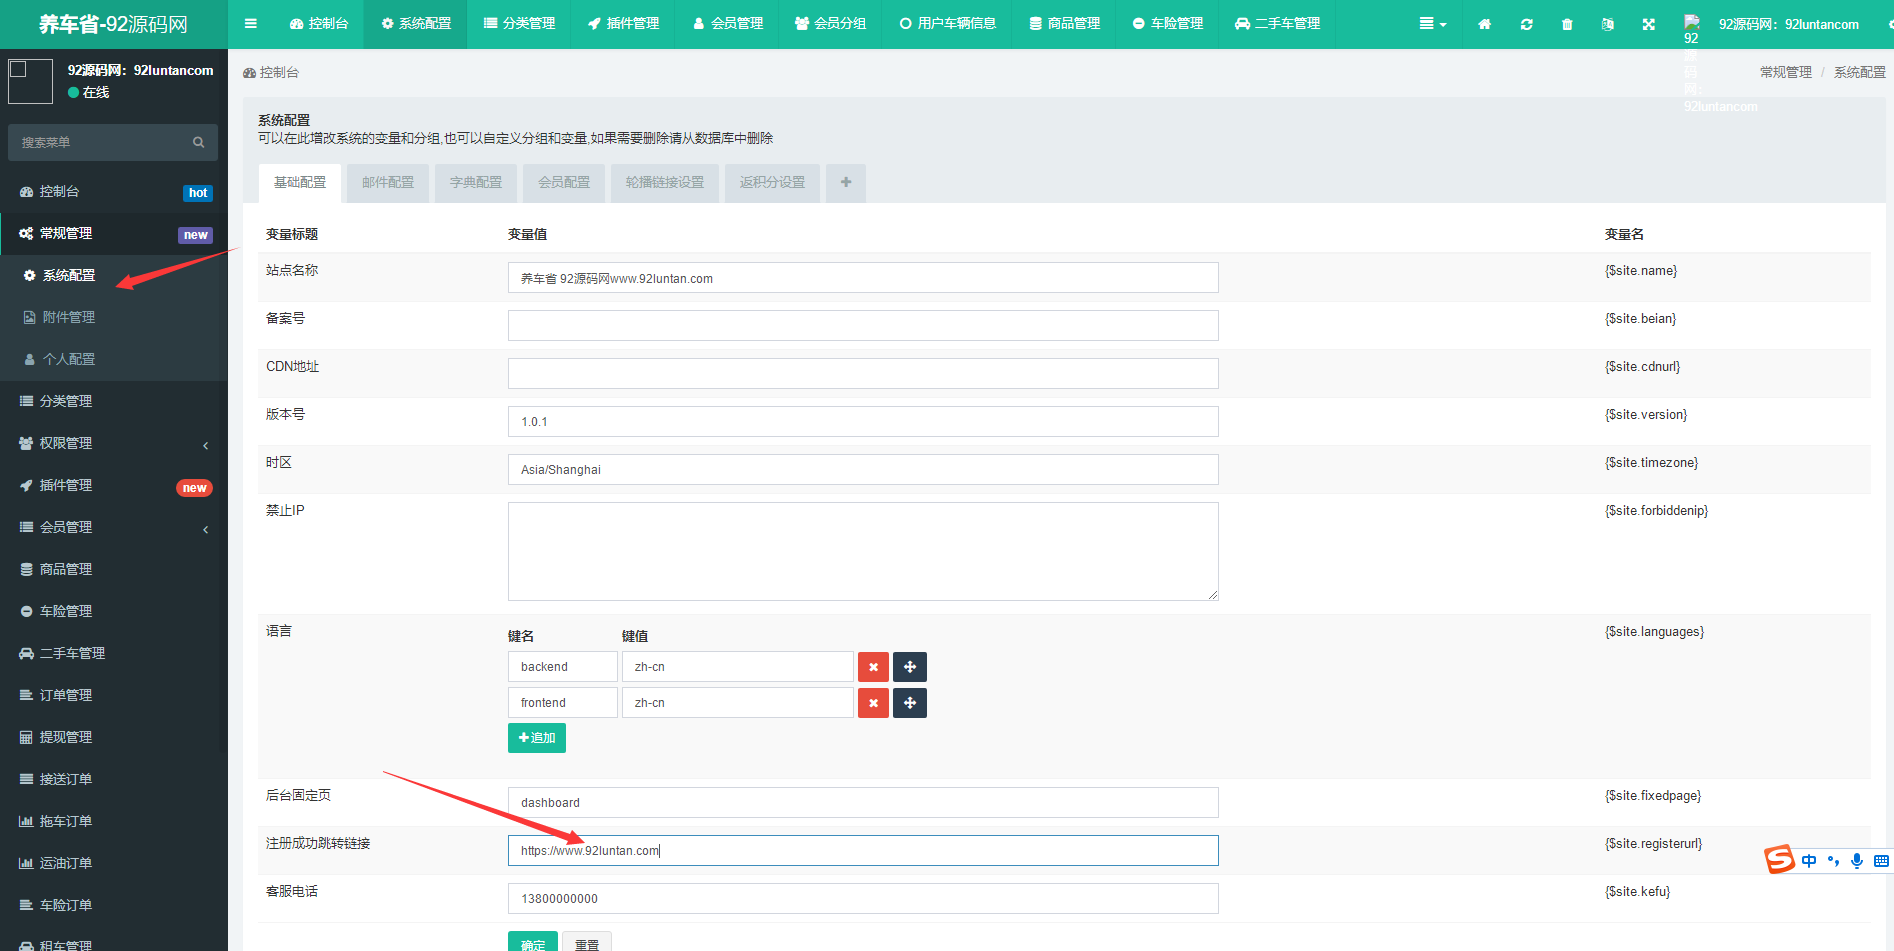Open 会员分组 top navigation tab

pyautogui.click(x=830, y=24)
